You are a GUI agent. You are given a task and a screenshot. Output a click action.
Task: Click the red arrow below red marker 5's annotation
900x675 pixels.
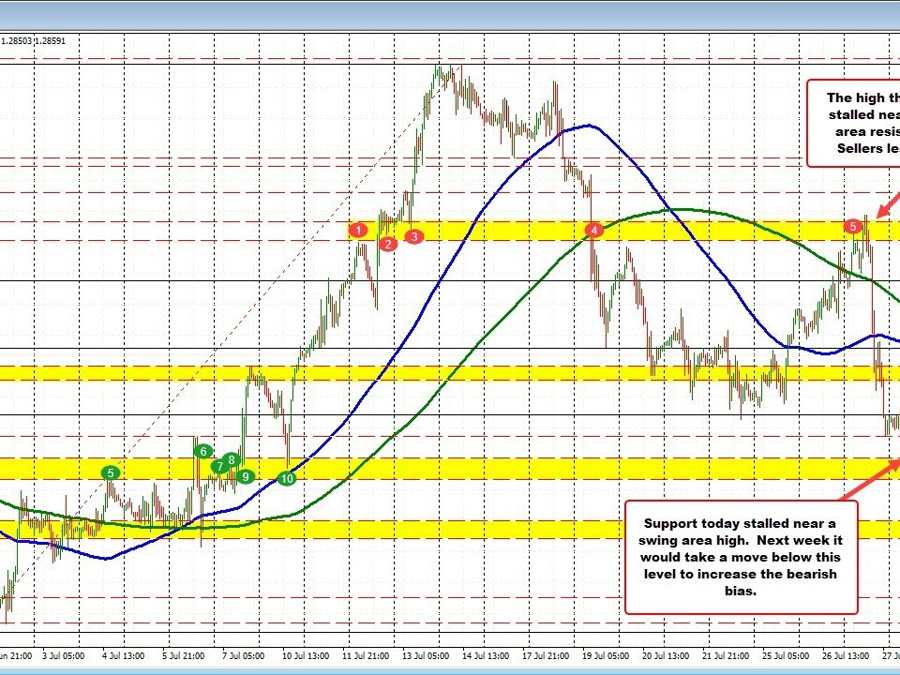tap(886, 198)
